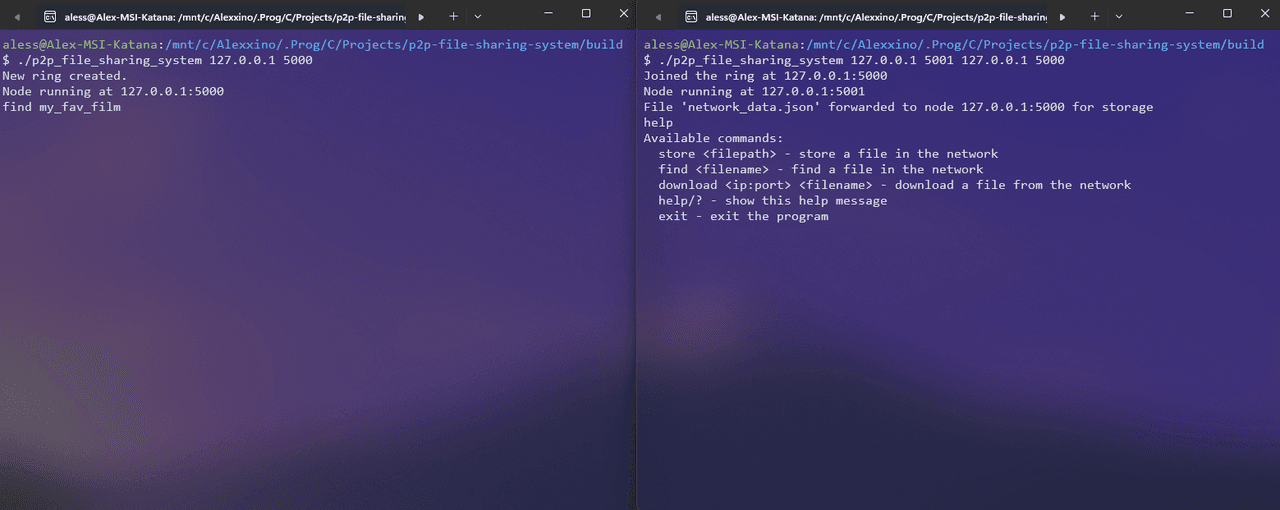Click the 'help/? - show this help message' line
Screen dimensions: 1280x510
click(773, 200)
